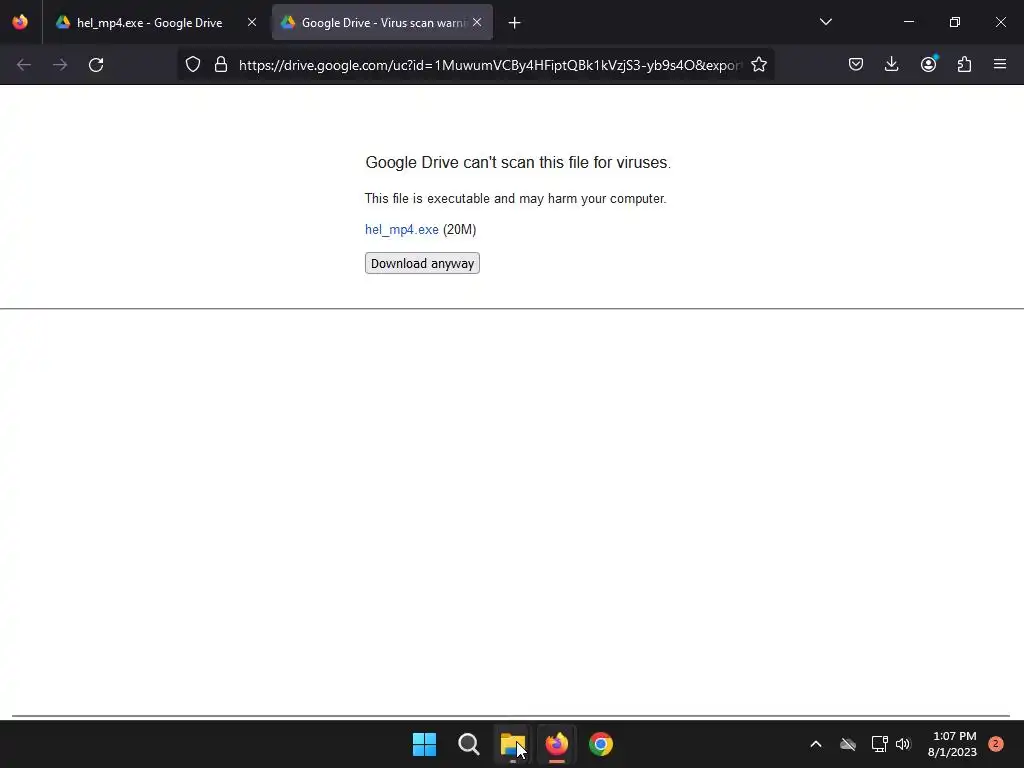Go forward to the next page
1024x768 pixels.
pos(60,65)
